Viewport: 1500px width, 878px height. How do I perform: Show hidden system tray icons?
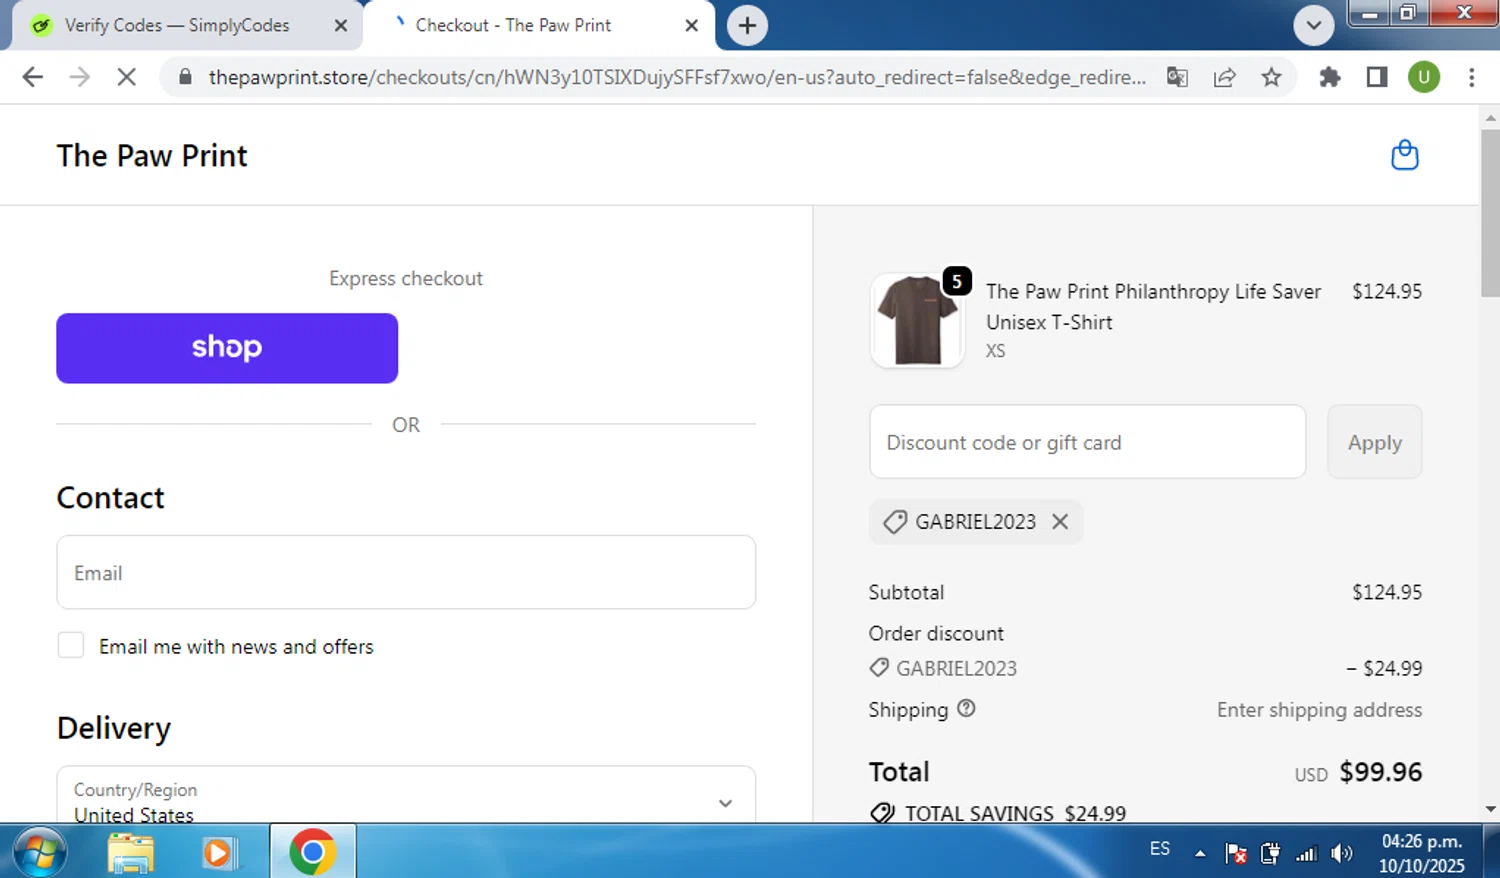pos(1200,853)
